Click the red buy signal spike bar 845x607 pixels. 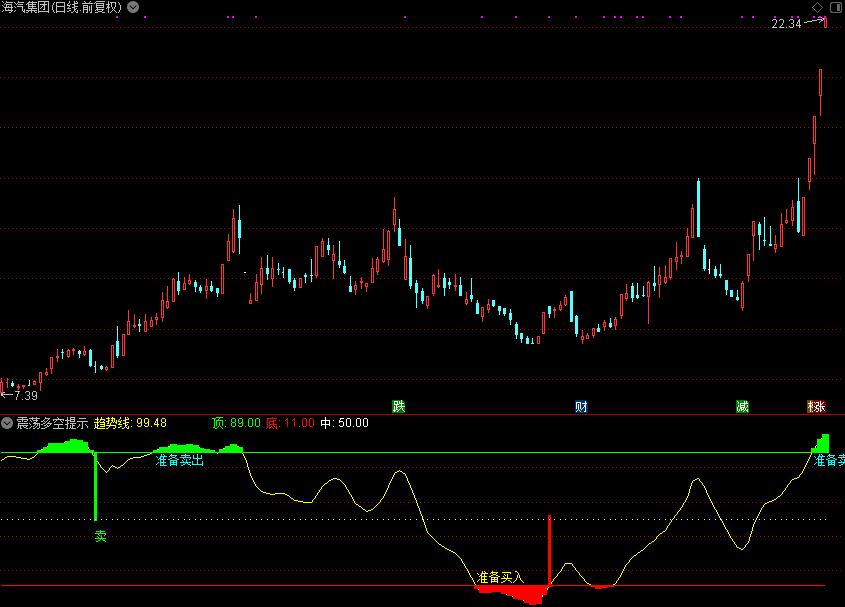(549, 550)
